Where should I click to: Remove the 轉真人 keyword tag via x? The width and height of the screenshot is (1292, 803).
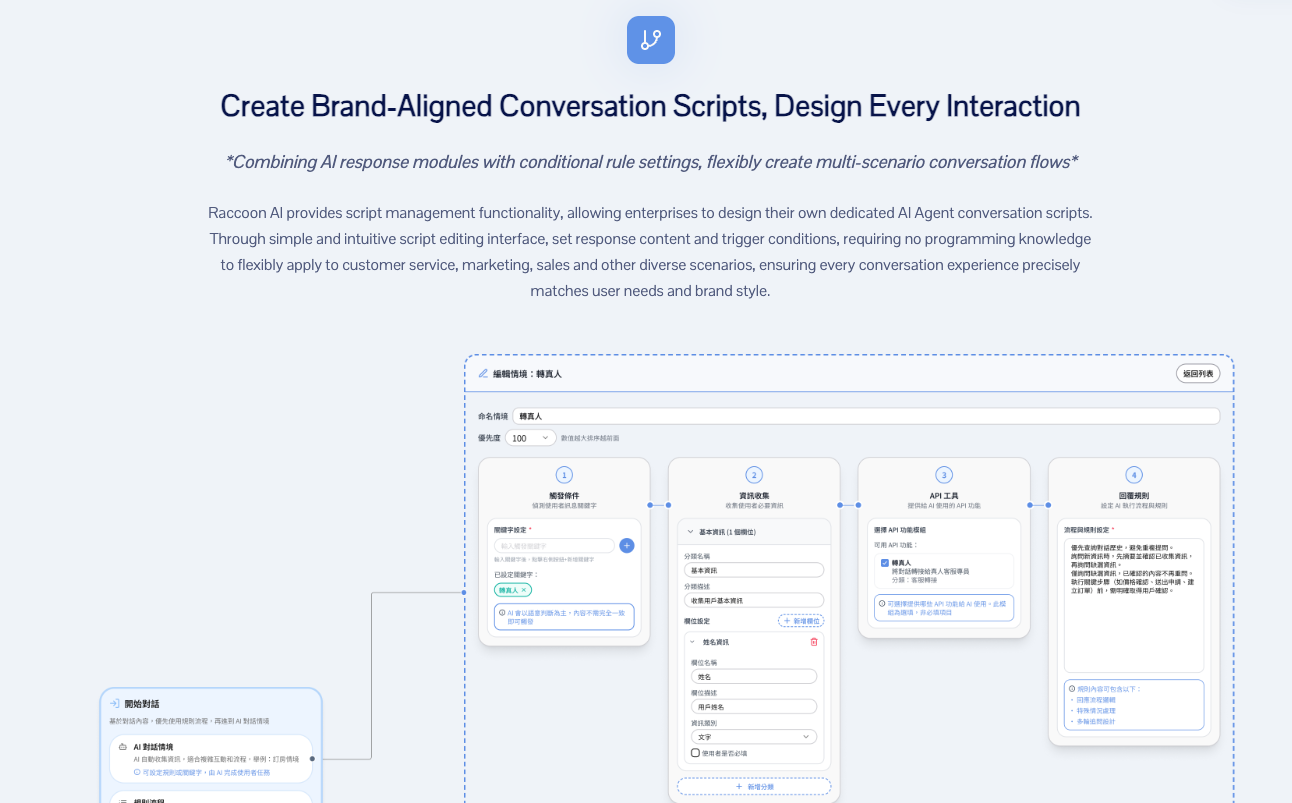[525, 590]
